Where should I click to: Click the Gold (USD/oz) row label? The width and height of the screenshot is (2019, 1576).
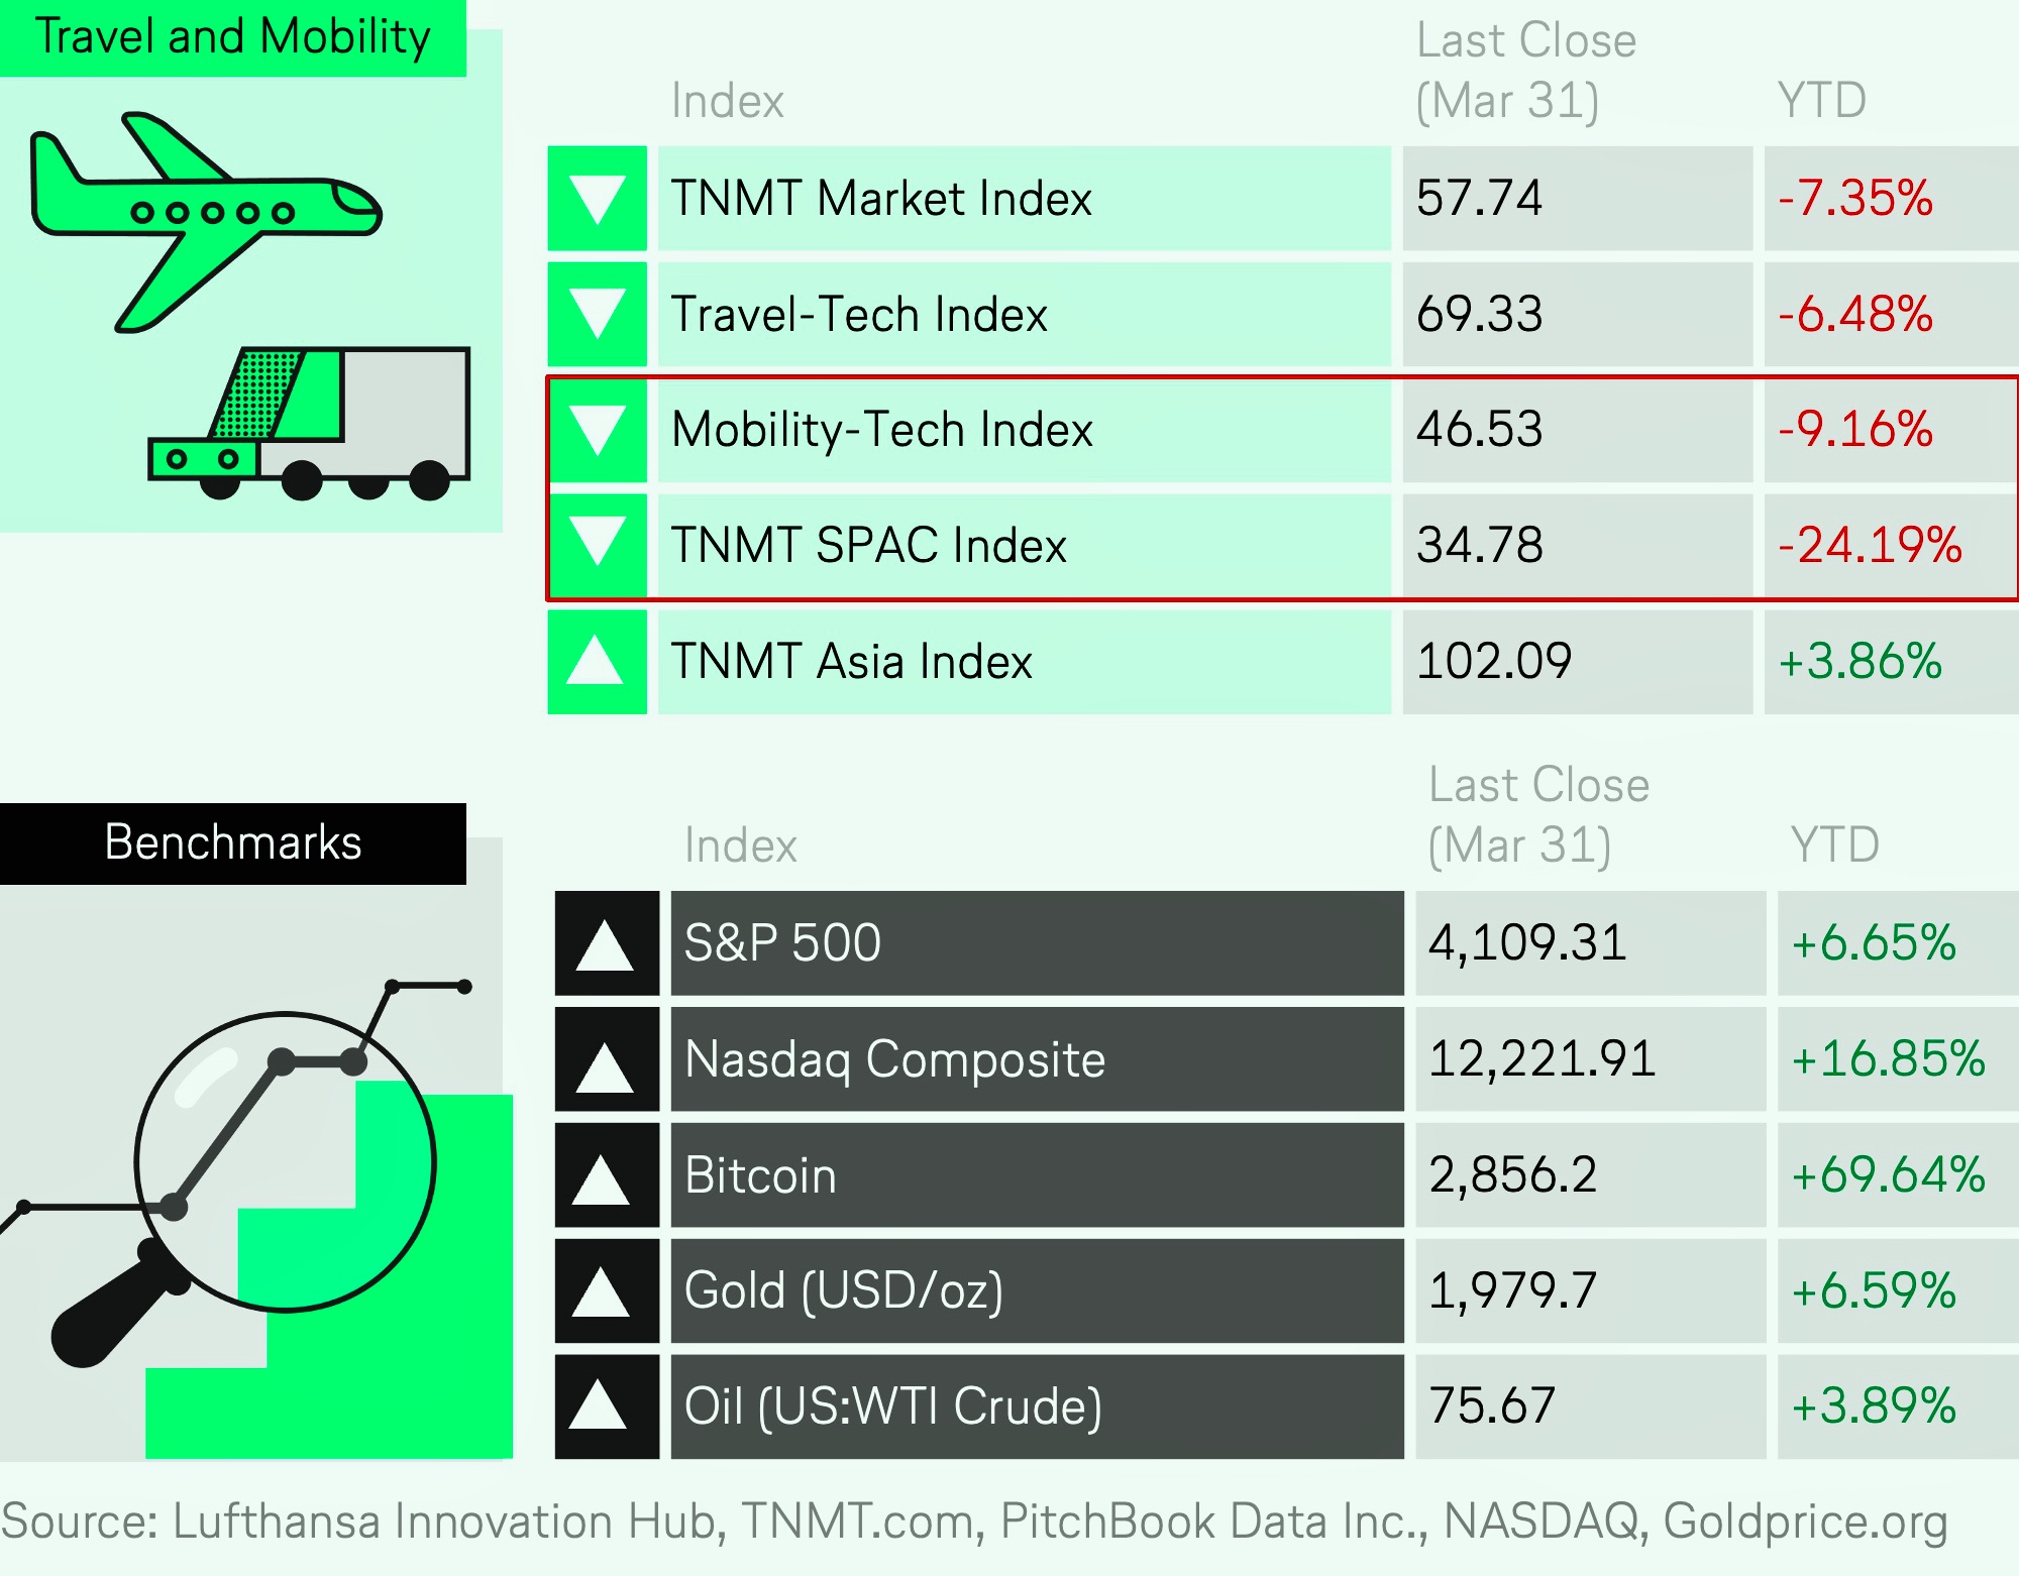(843, 1291)
